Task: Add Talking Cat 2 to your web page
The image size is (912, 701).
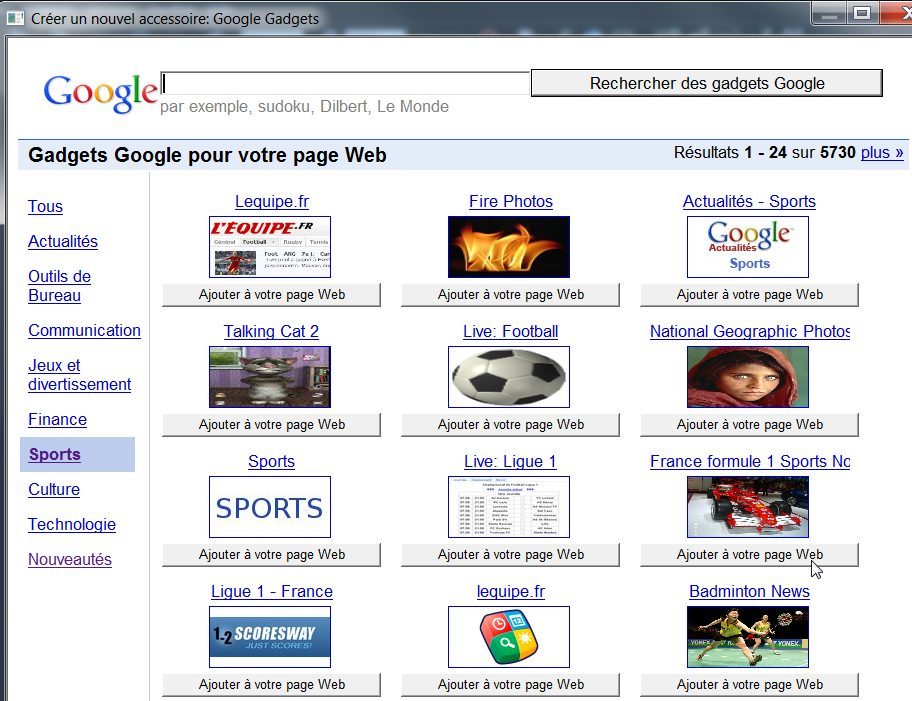Action: coord(272,425)
